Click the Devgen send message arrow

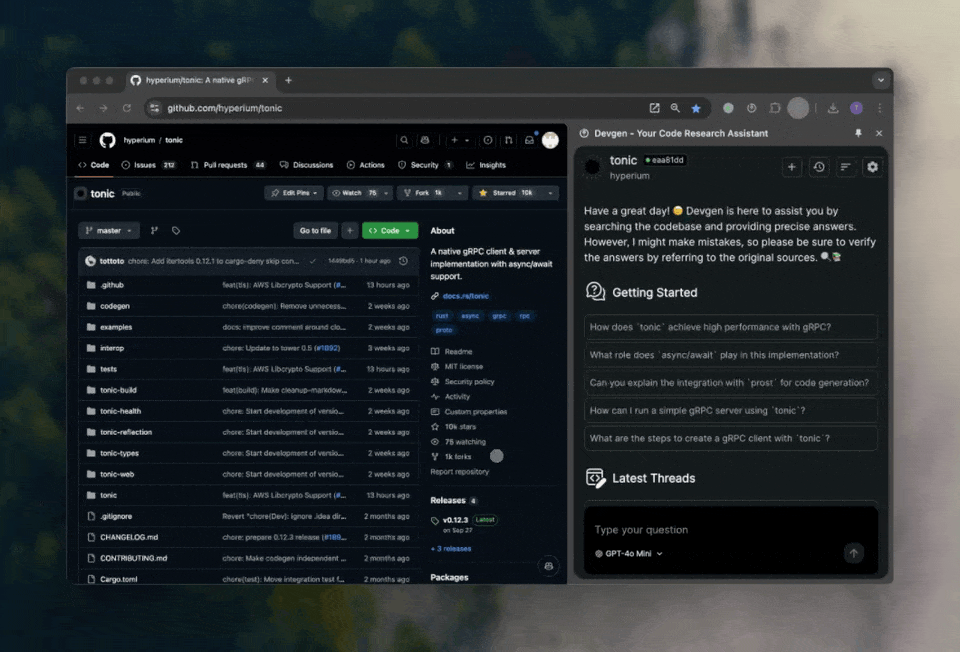tap(853, 553)
